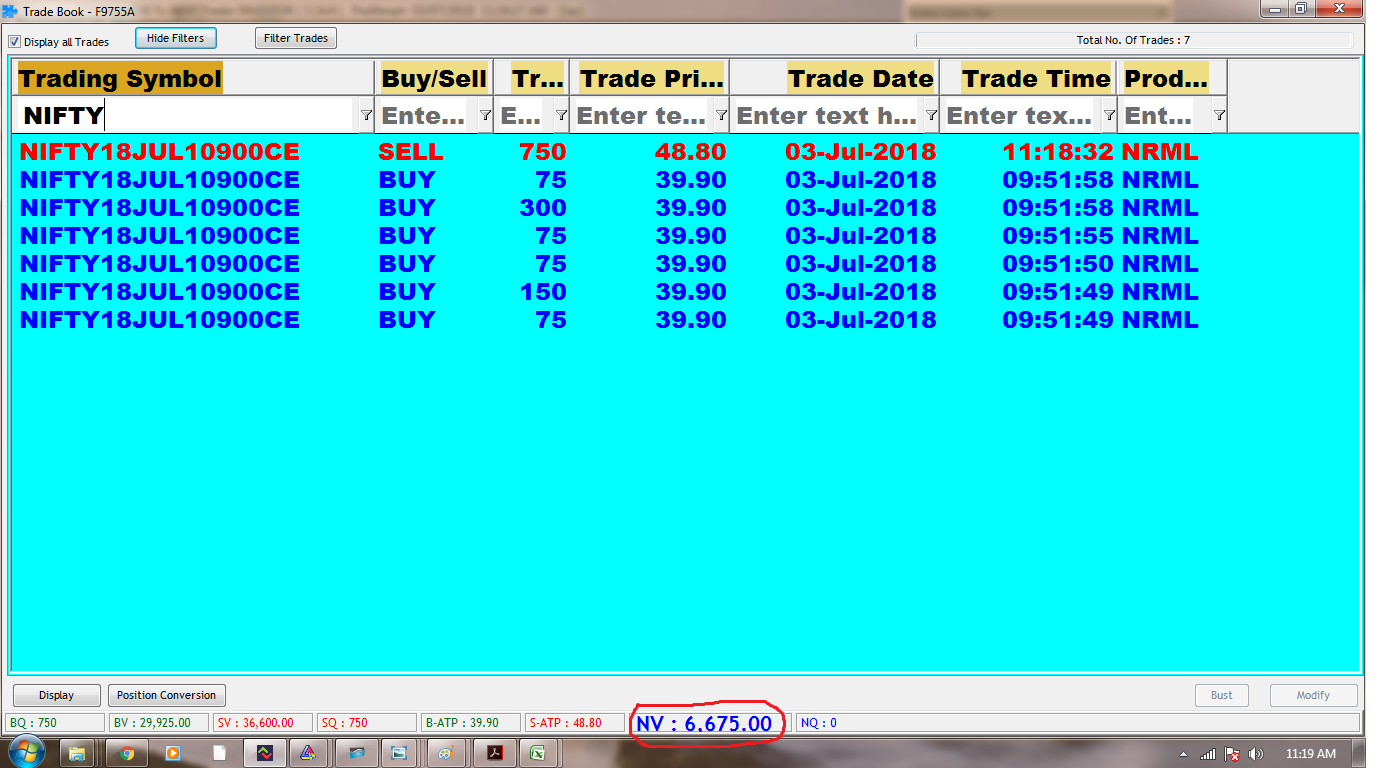Open the media player taskbar icon
The width and height of the screenshot is (1380, 768).
(x=172, y=753)
